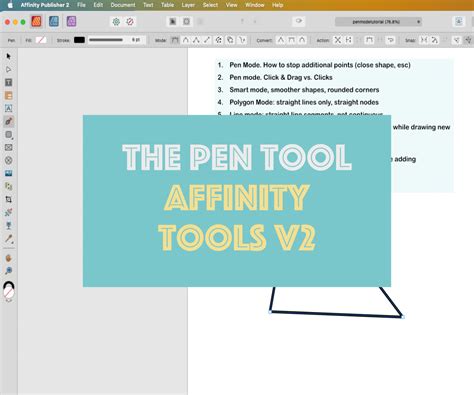The width and height of the screenshot is (474, 395).
Task: Open the Help menu
Action: [x=277, y=5]
